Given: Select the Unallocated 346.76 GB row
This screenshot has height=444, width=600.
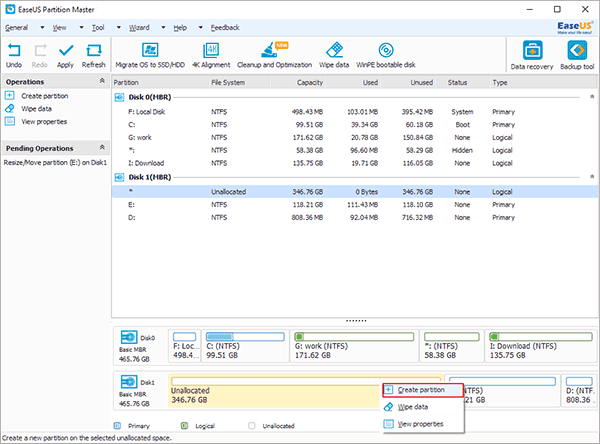Looking at the screenshot, I should pos(355,192).
